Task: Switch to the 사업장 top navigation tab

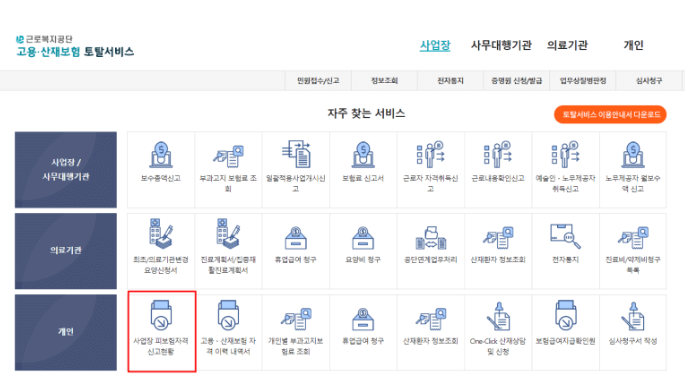Action: pyautogui.click(x=435, y=45)
